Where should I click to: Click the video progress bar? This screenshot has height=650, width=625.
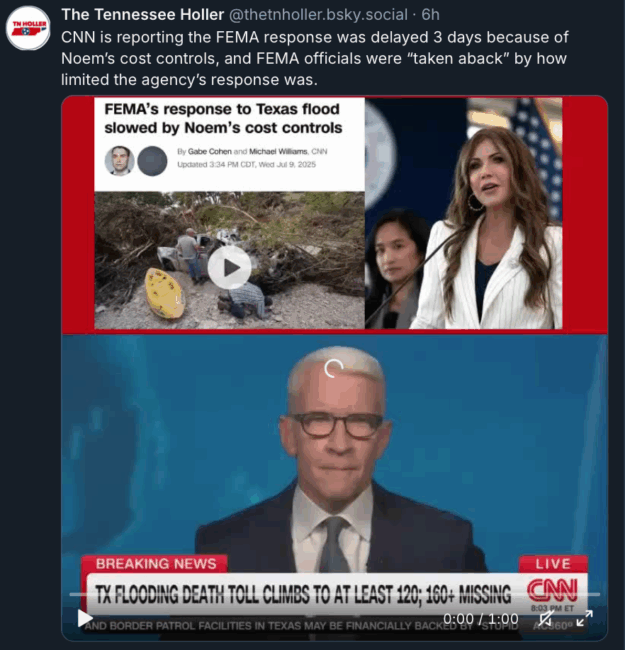point(334,594)
